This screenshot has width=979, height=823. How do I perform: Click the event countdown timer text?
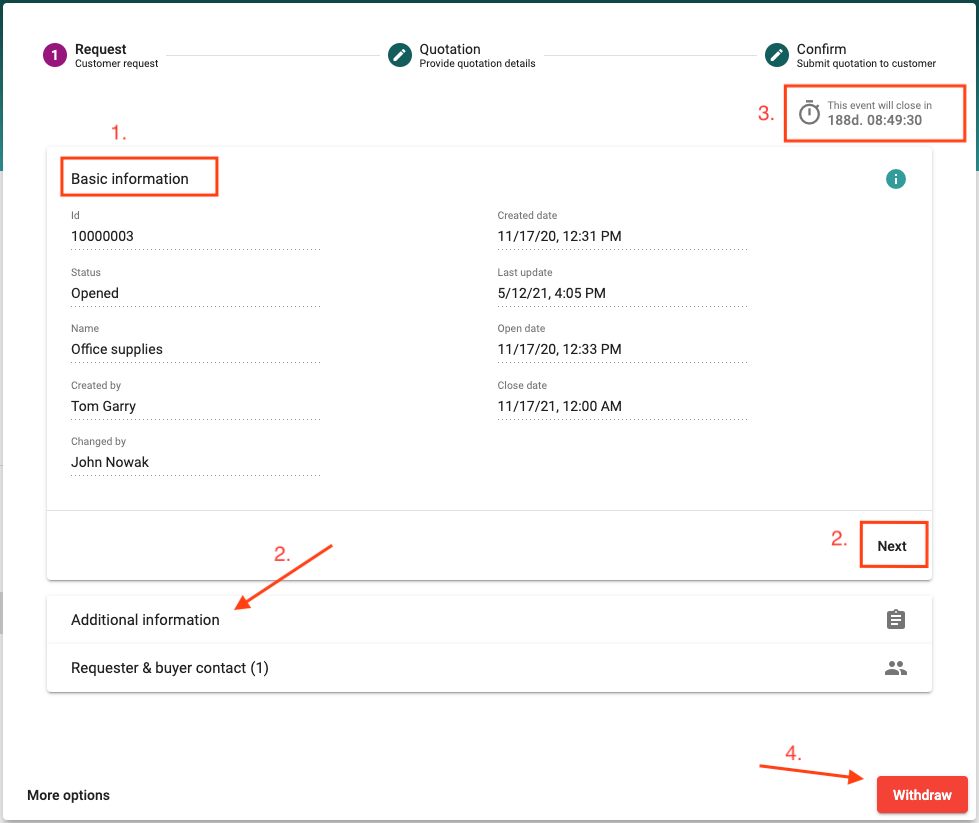[x=875, y=120]
